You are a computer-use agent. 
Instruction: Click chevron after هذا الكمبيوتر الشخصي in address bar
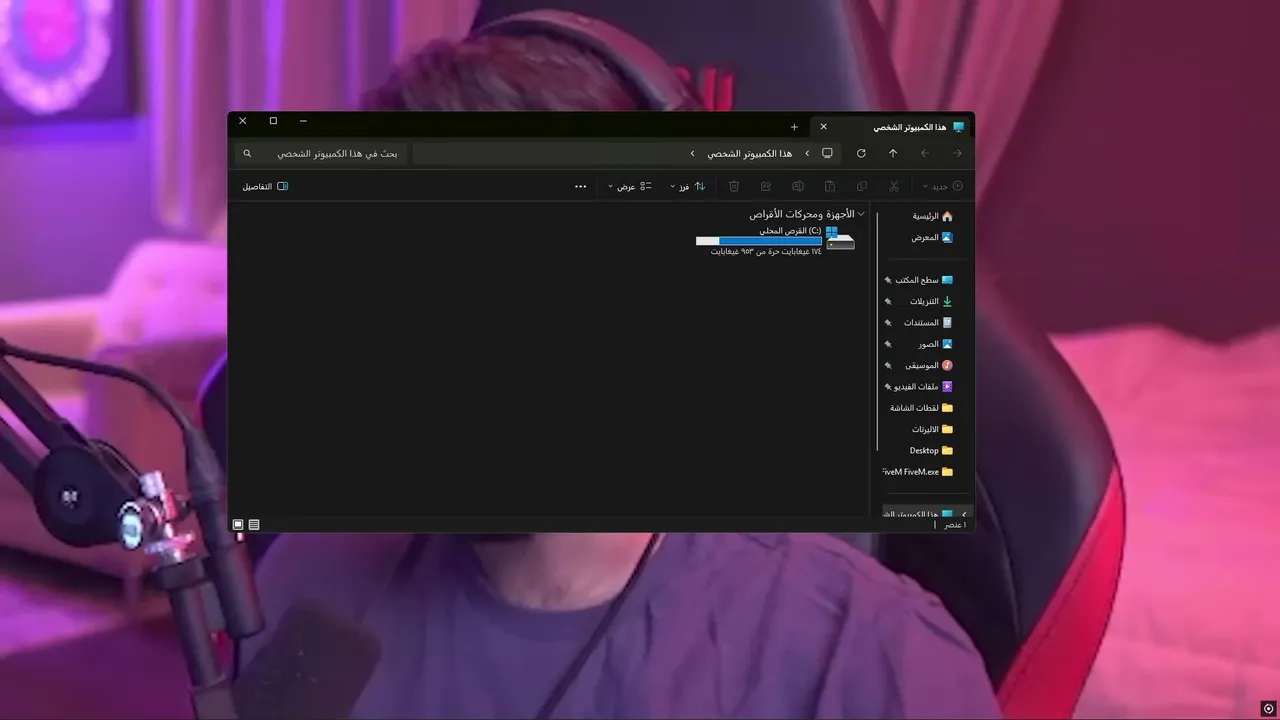click(692, 153)
